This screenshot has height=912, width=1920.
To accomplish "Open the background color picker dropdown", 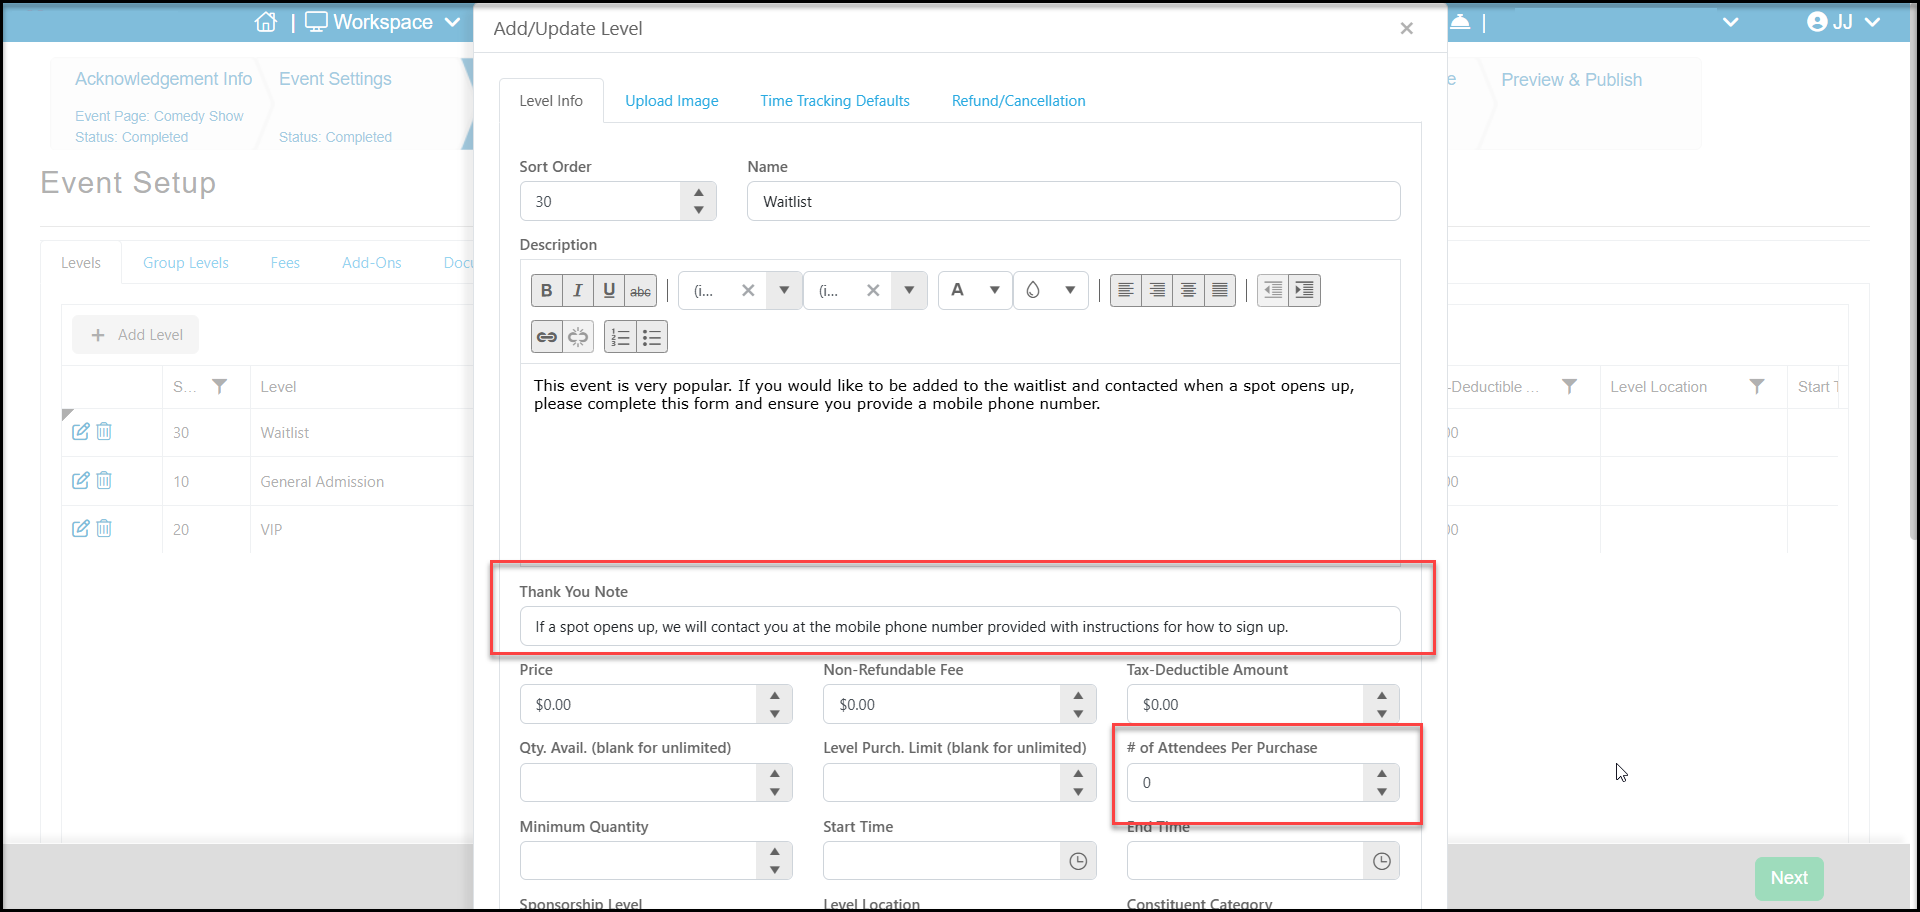I will (x=1051, y=290).
